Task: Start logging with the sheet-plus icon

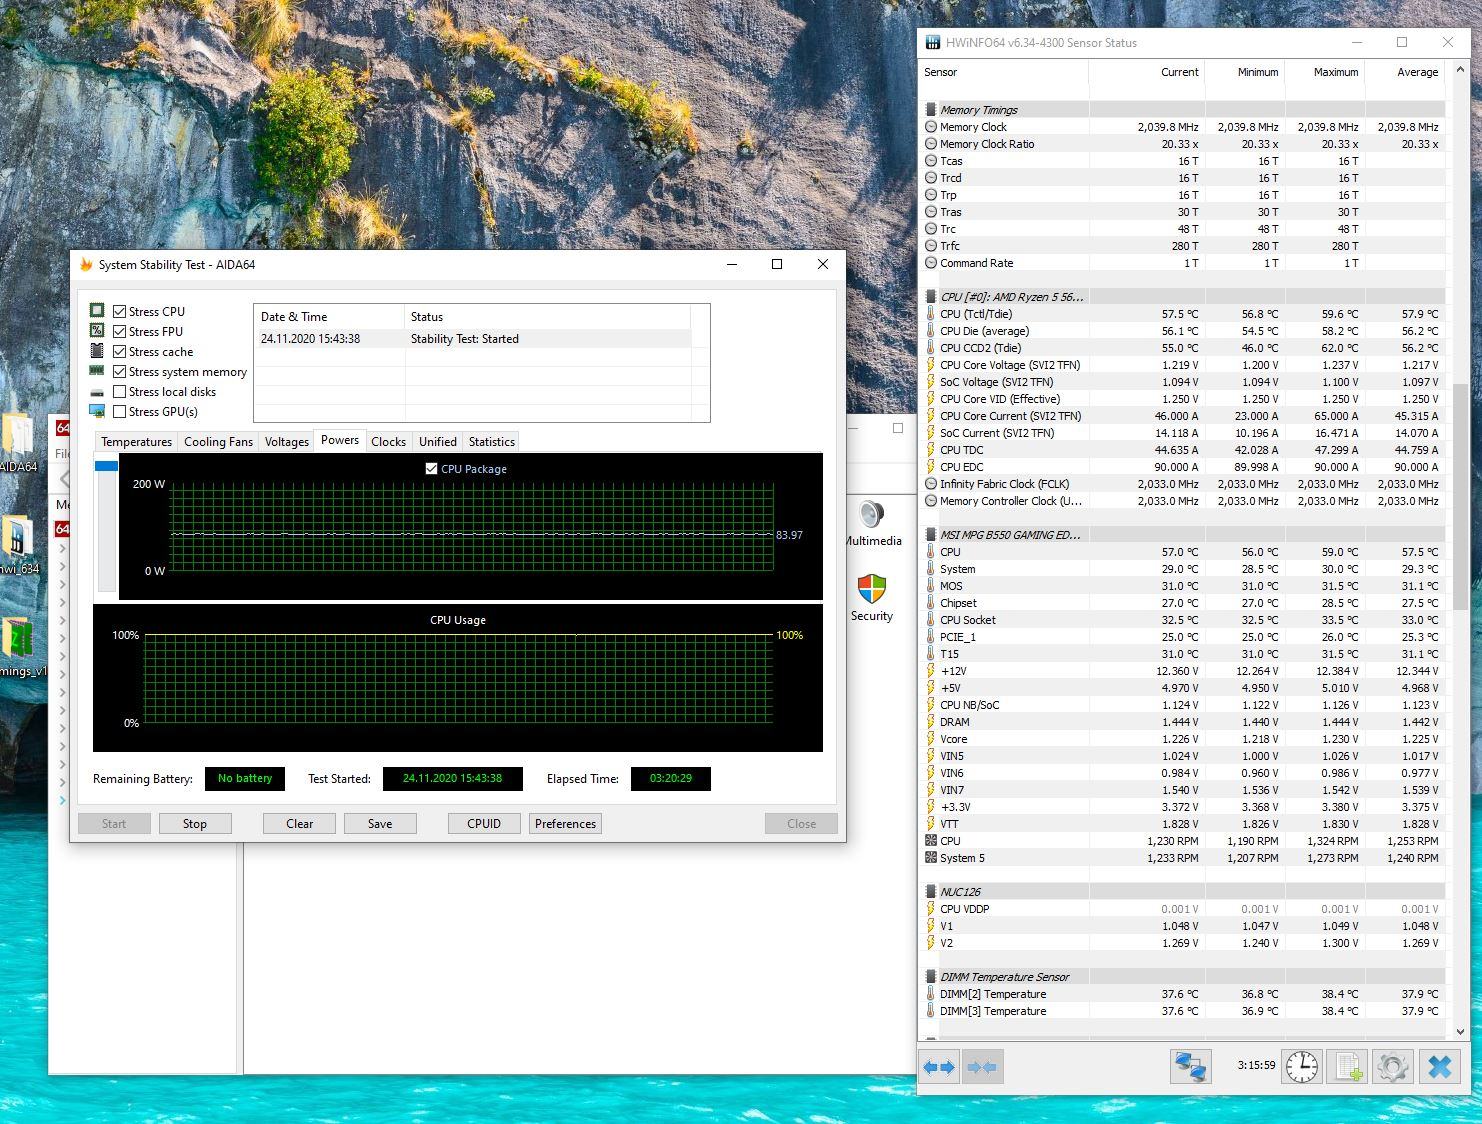Action: [1348, 1067]
